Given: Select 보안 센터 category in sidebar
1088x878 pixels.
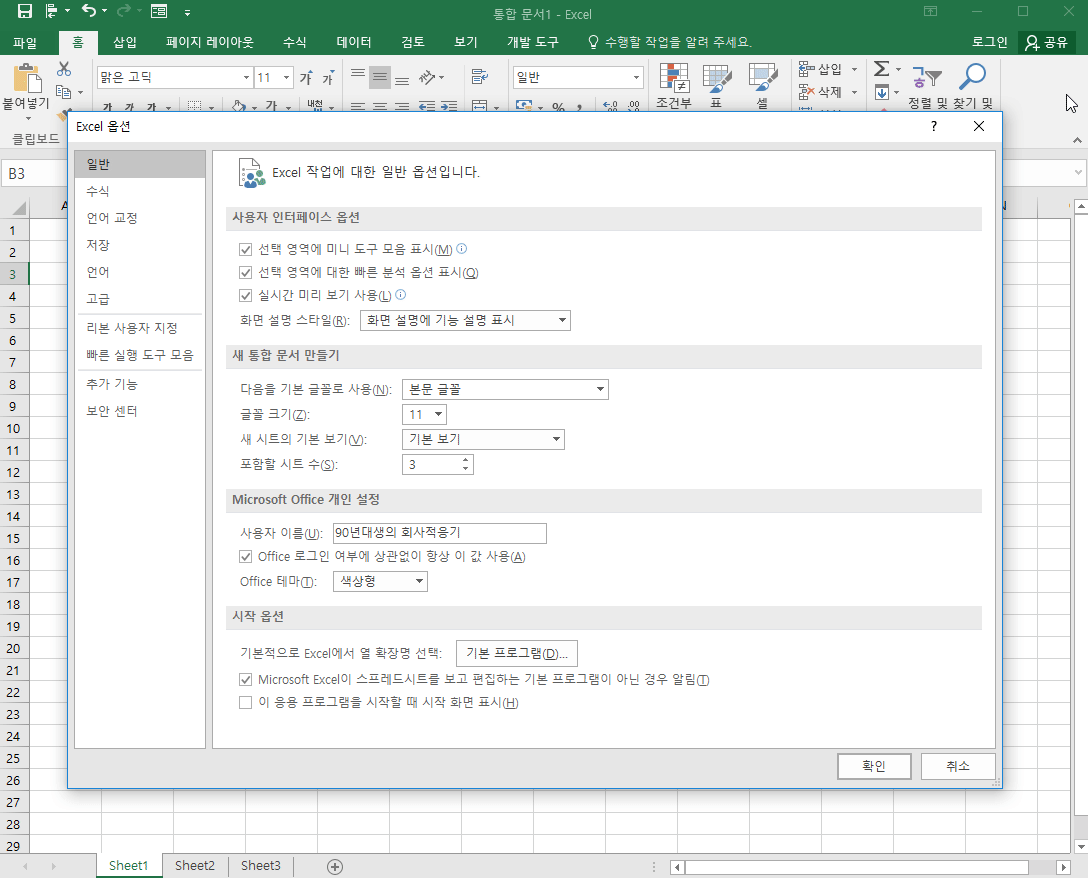Looking at the screenshot, I should (139, 411).
